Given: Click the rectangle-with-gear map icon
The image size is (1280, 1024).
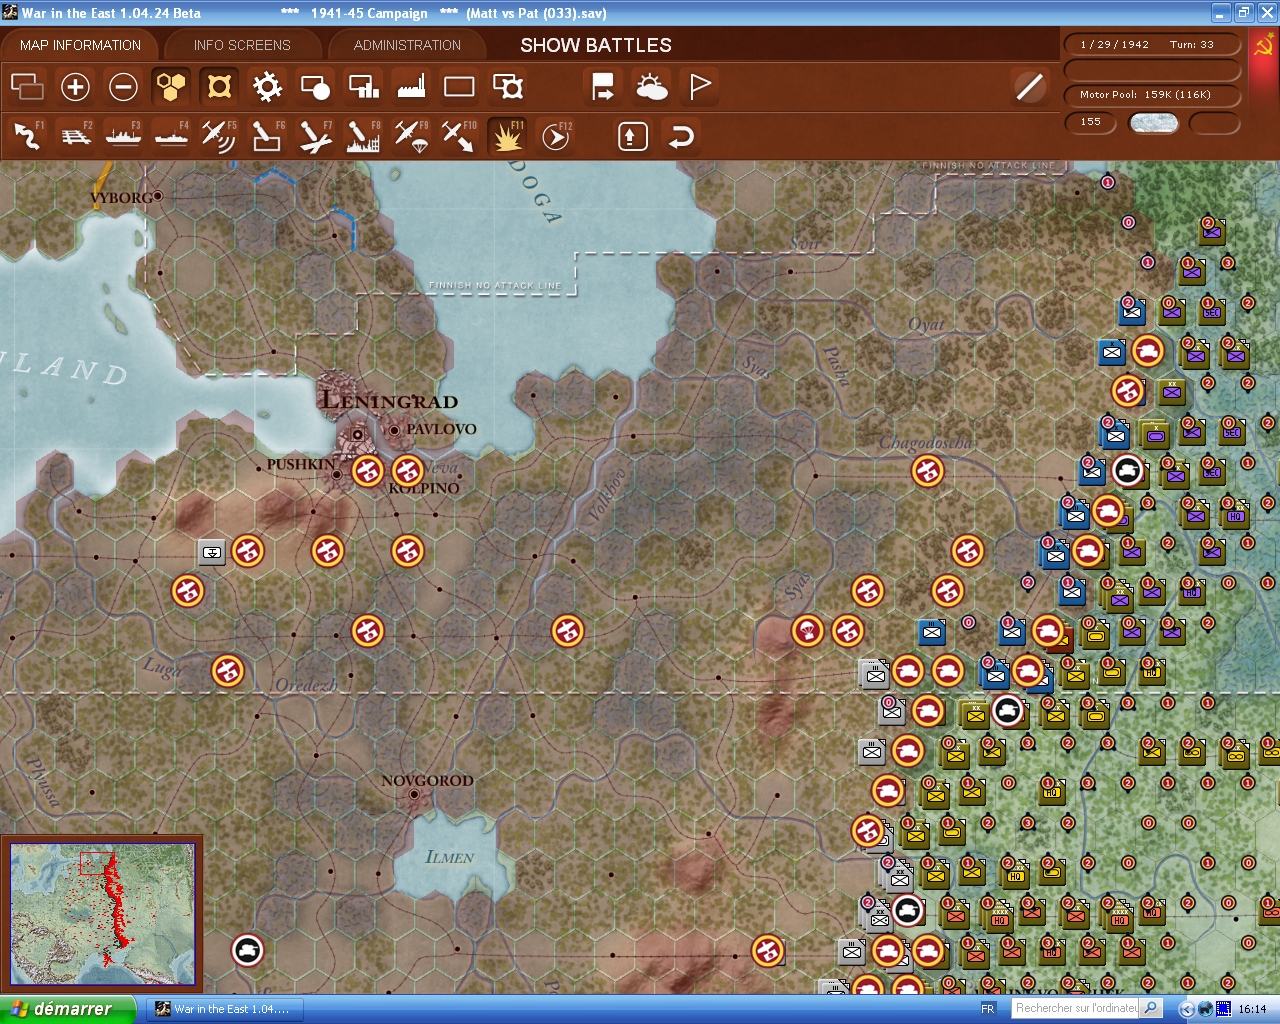Looking at the screenshot, I should pyautogui.click(x=508, y=87).
